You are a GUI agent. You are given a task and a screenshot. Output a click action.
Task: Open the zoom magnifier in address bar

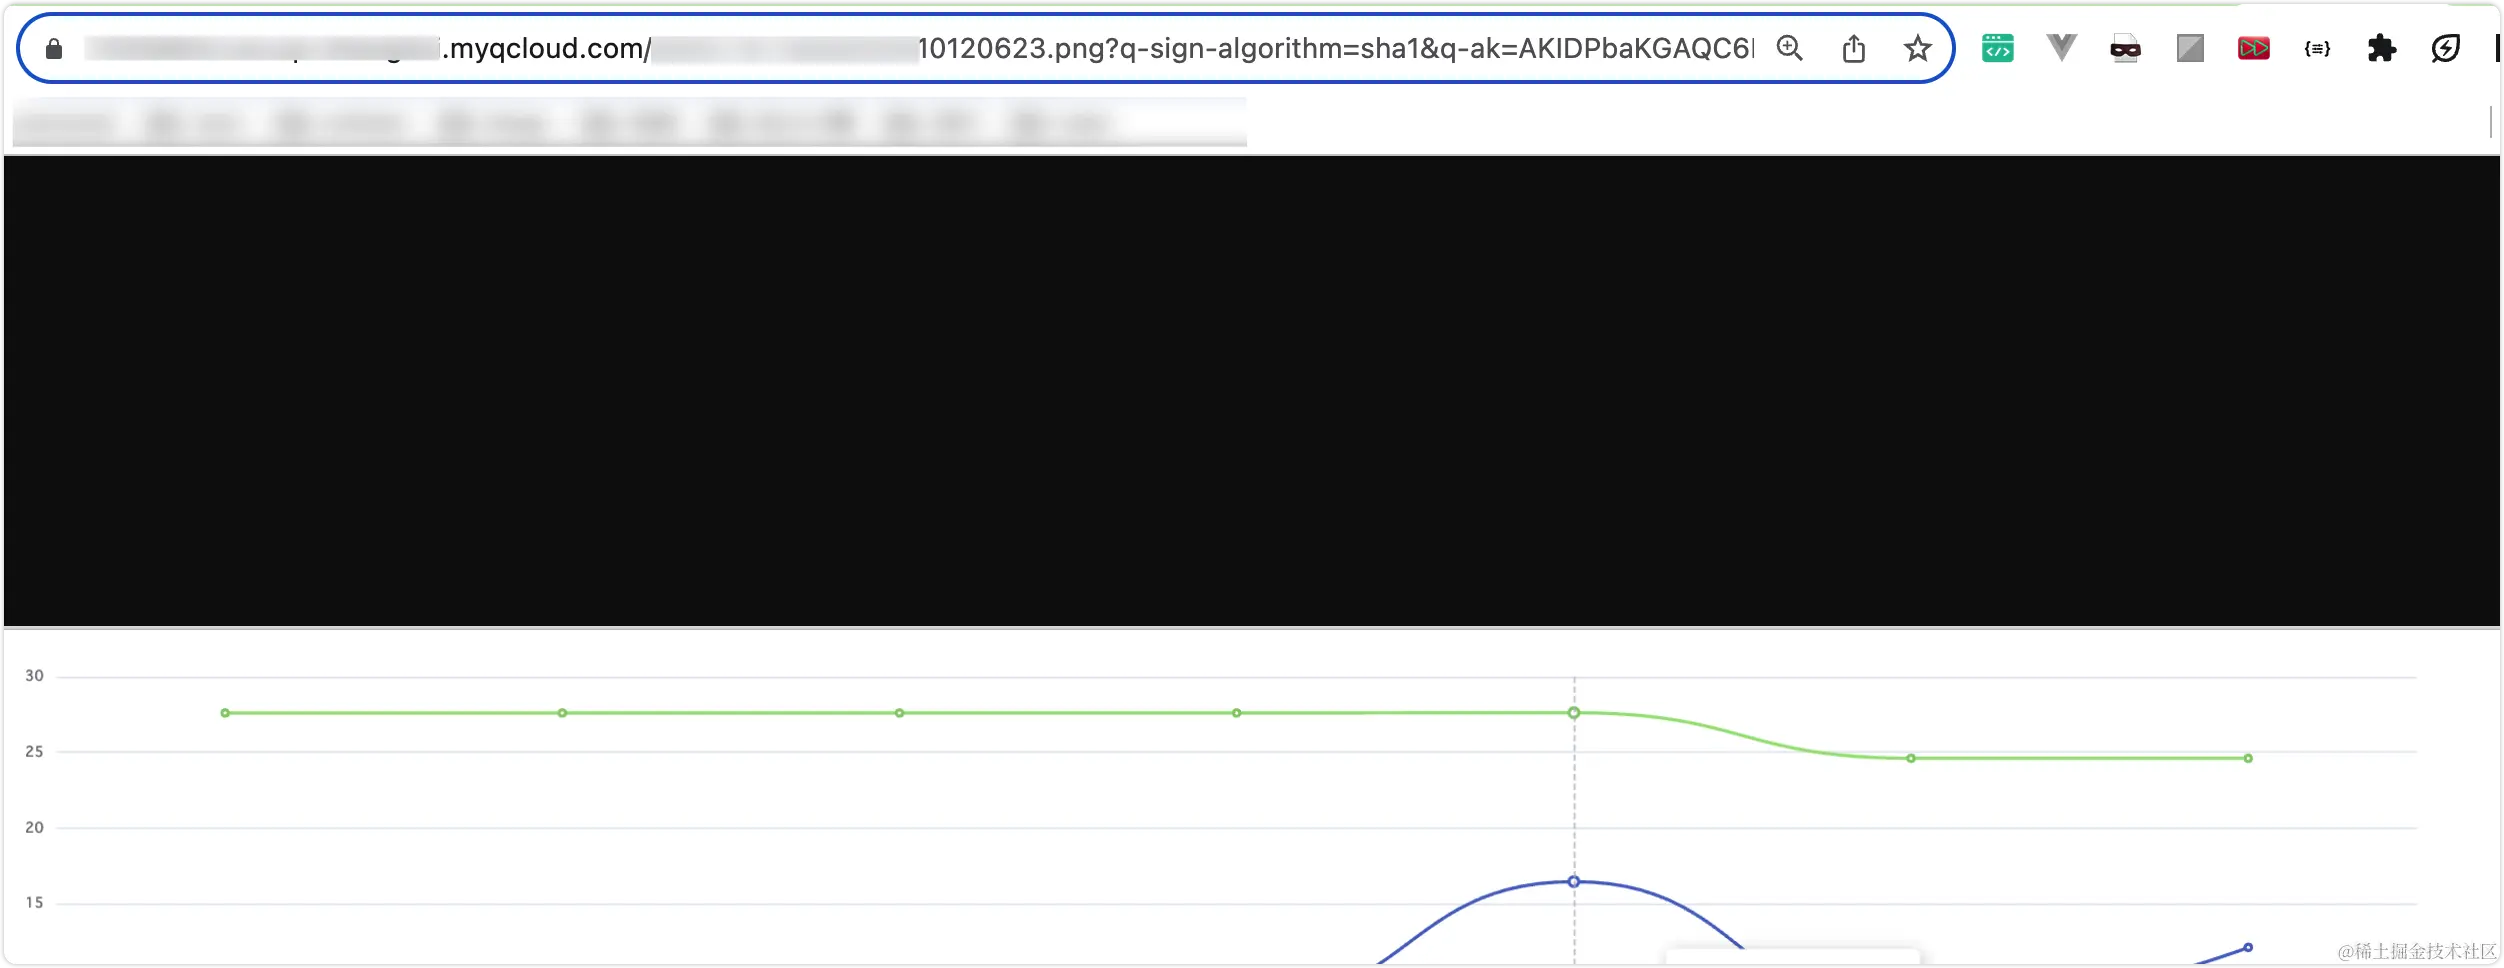click(x=1789, y=48)
